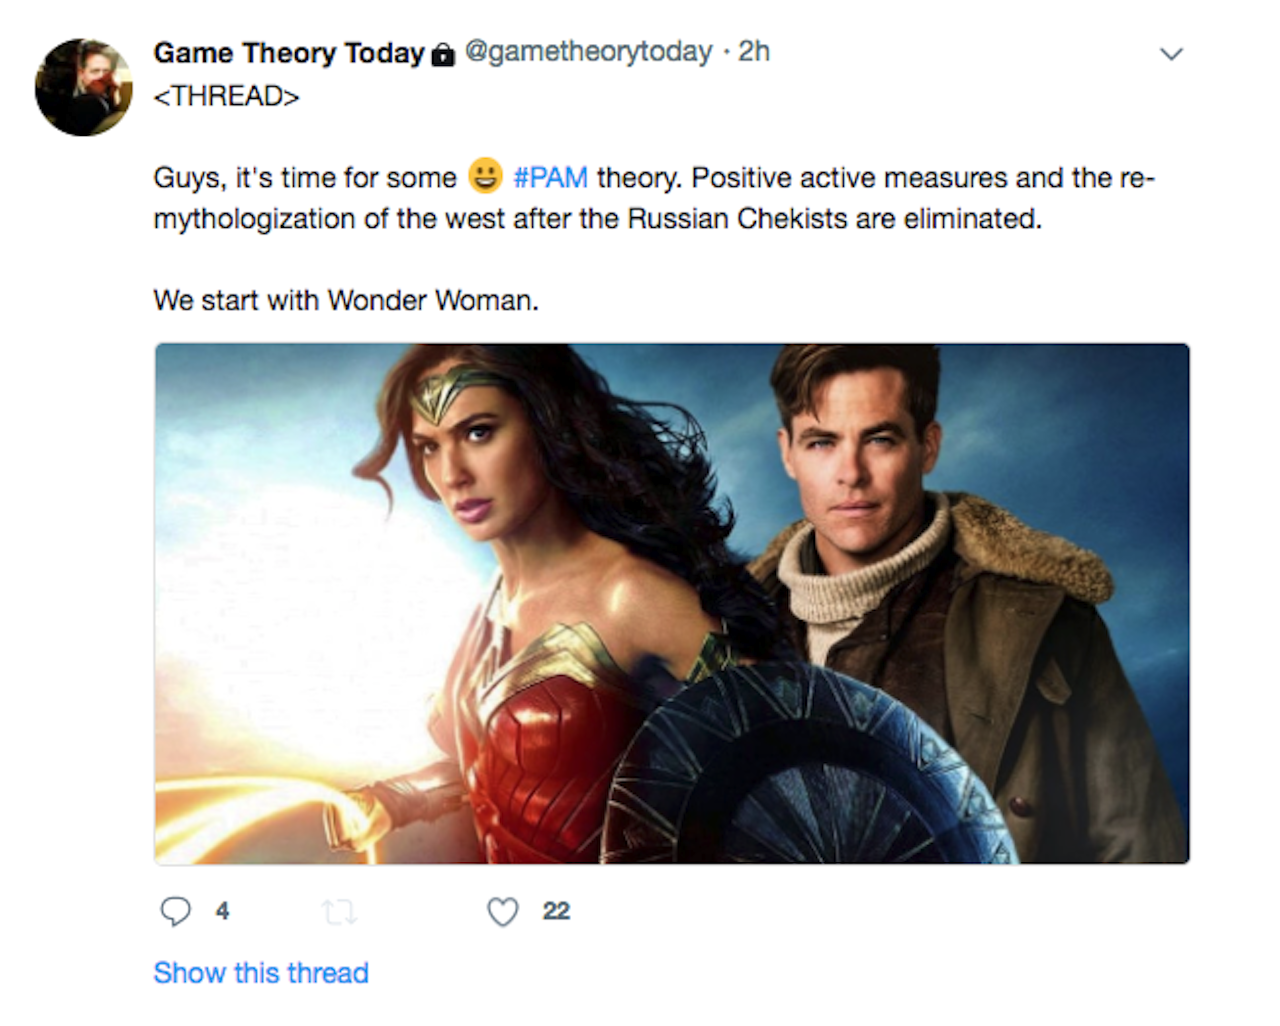Click the 2h tweet timestamp
This screenshot has width=1280, height=1026.
[754, 52]
